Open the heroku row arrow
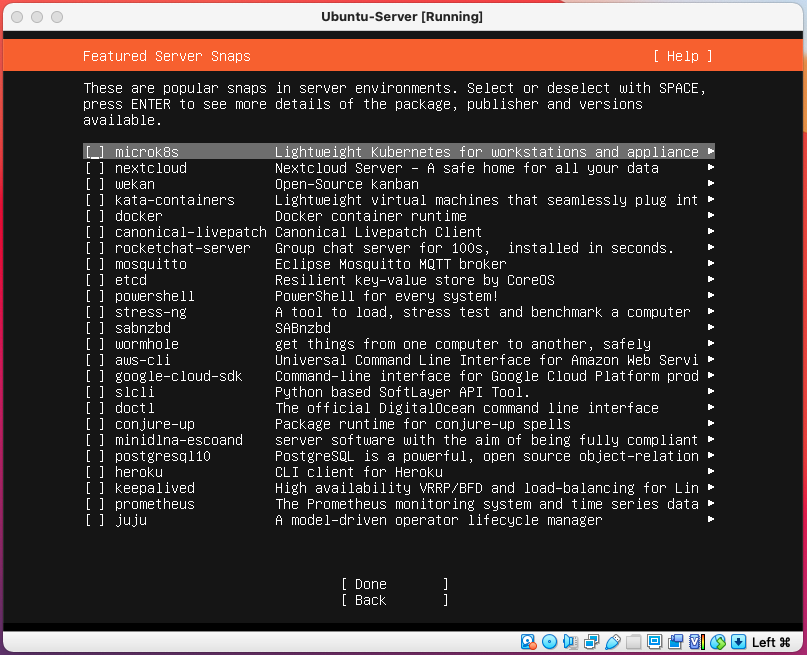 [x=711, y=471]
